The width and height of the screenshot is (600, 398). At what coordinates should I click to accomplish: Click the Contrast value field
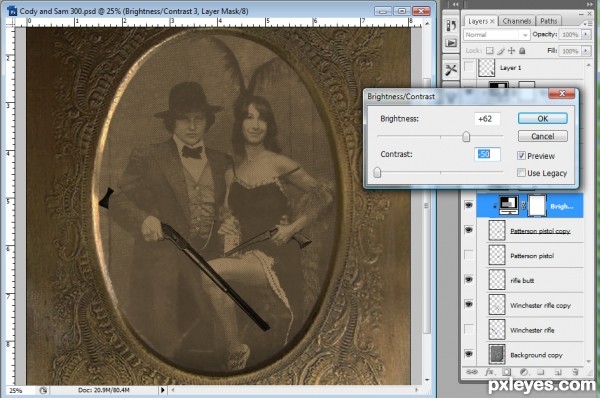[487, 154]
